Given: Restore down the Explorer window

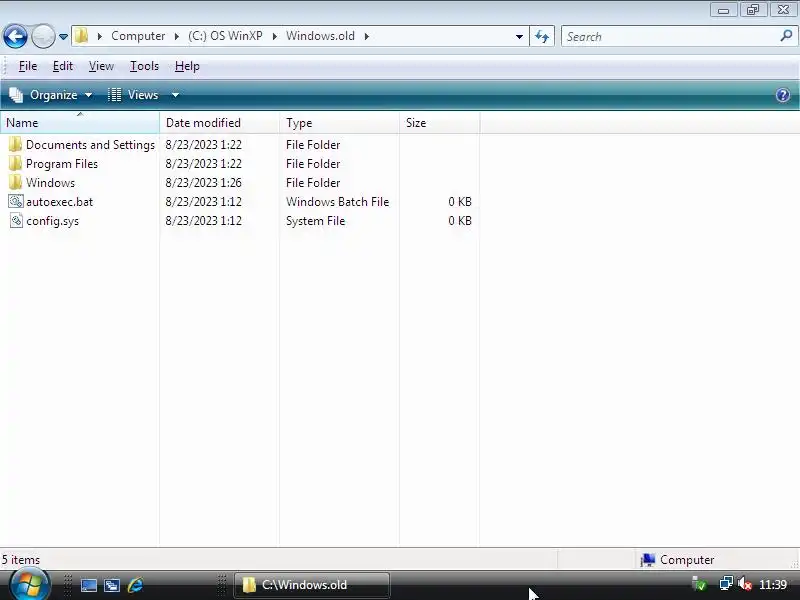Looking at the screenshot, I should (x=753, y=10).
